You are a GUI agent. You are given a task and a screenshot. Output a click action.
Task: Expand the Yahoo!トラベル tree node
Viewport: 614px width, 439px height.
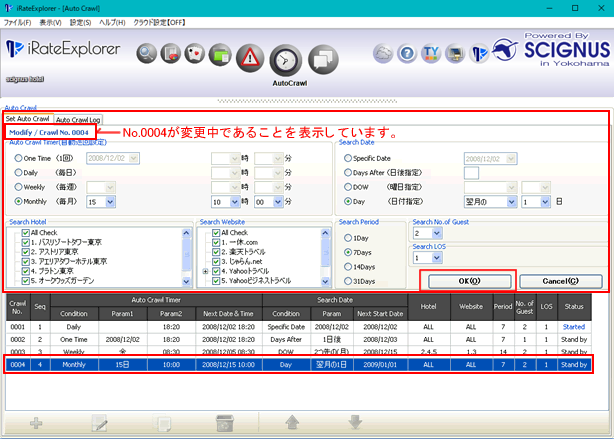pos(205,270)
